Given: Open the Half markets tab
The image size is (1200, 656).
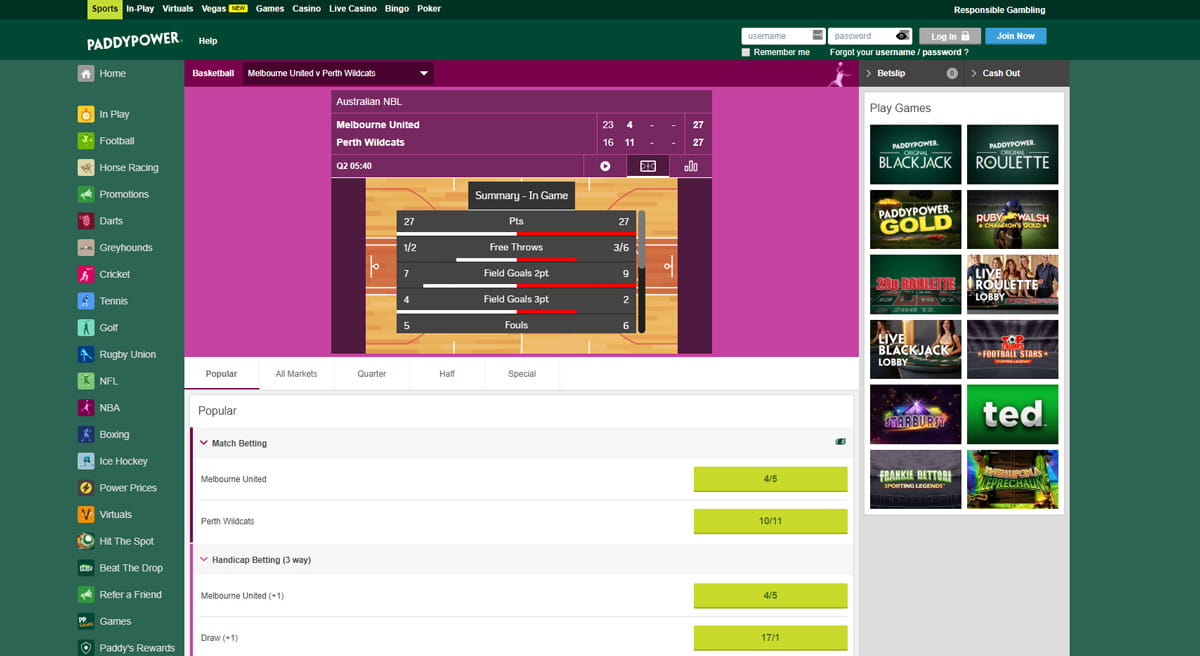Looking at the screenshot, I should coord(447,374).
